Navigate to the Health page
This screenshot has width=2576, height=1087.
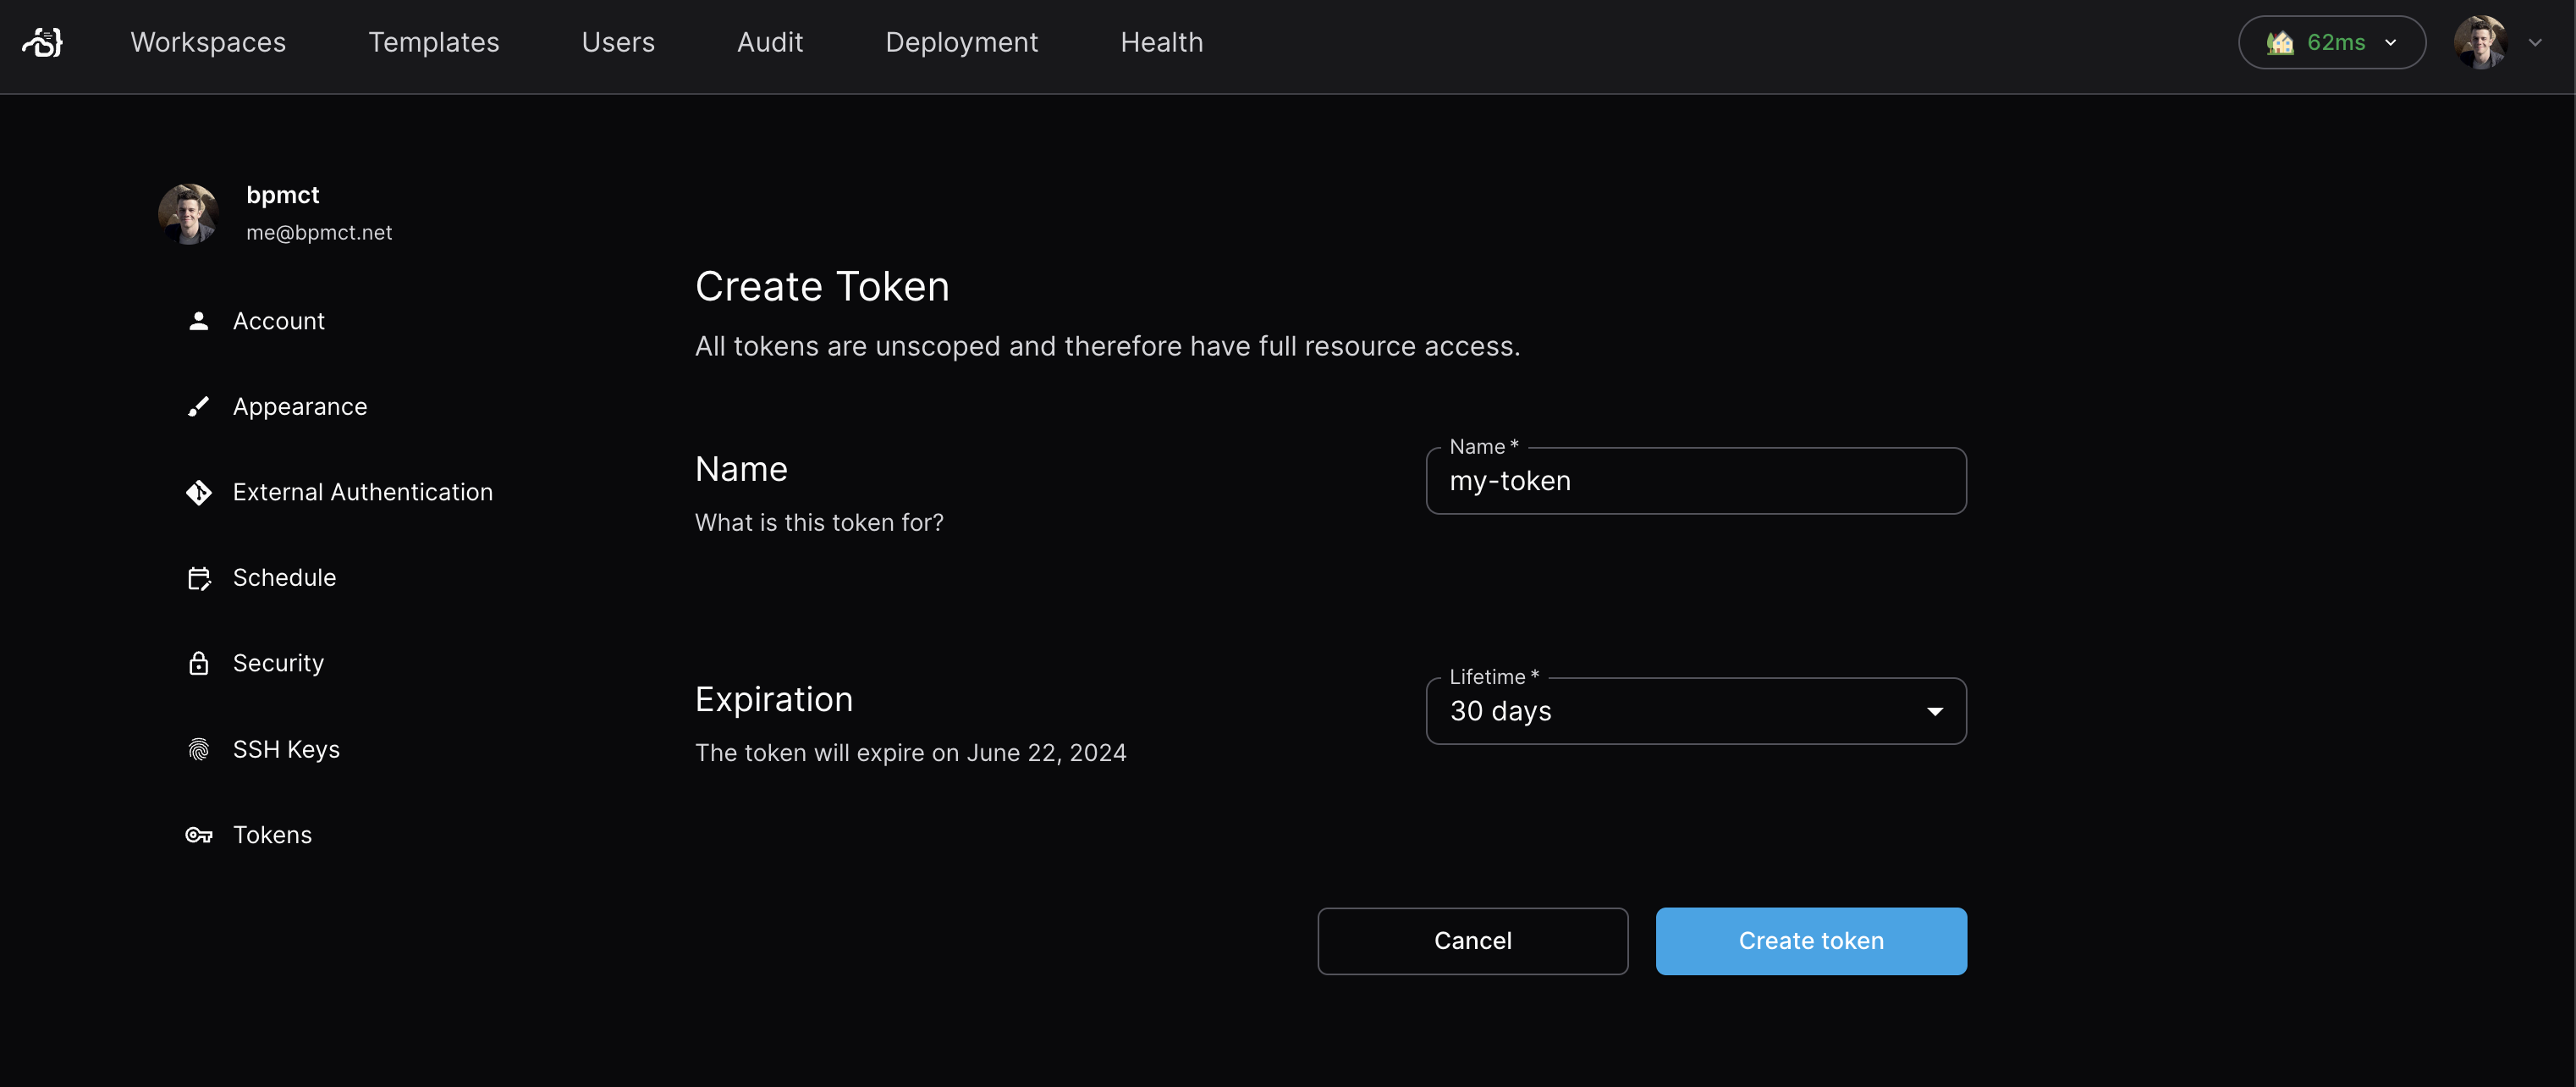coord(1161,42)
